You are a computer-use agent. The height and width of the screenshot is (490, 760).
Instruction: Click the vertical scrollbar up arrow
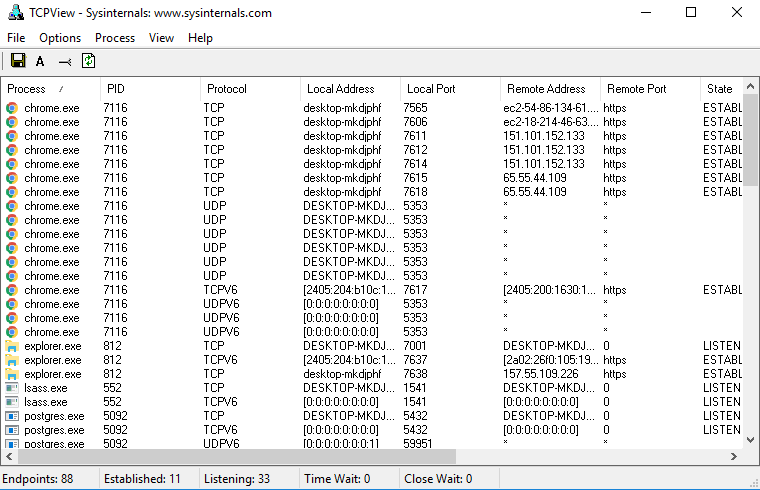point(750,86)
